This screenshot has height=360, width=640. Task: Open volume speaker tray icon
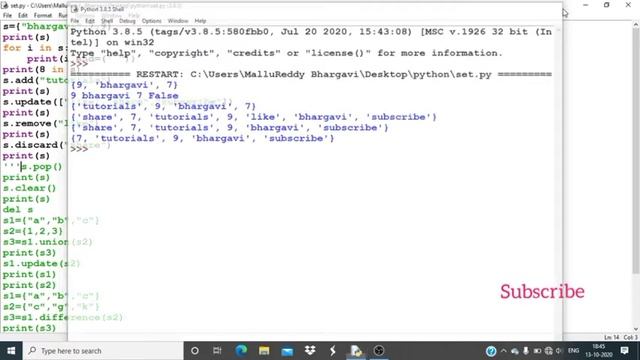click(559, 351)
